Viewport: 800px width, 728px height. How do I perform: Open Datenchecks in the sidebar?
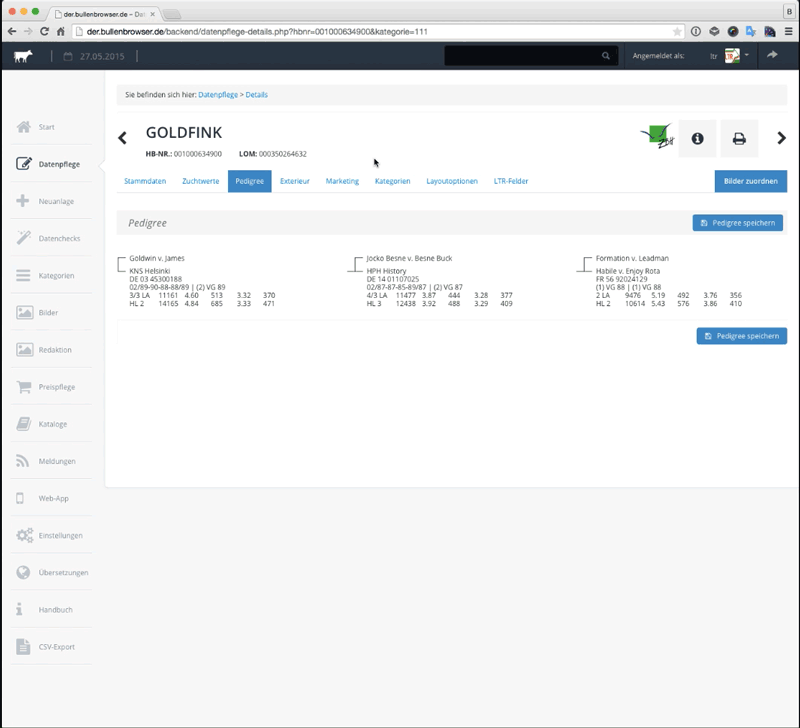click(59, 238)
